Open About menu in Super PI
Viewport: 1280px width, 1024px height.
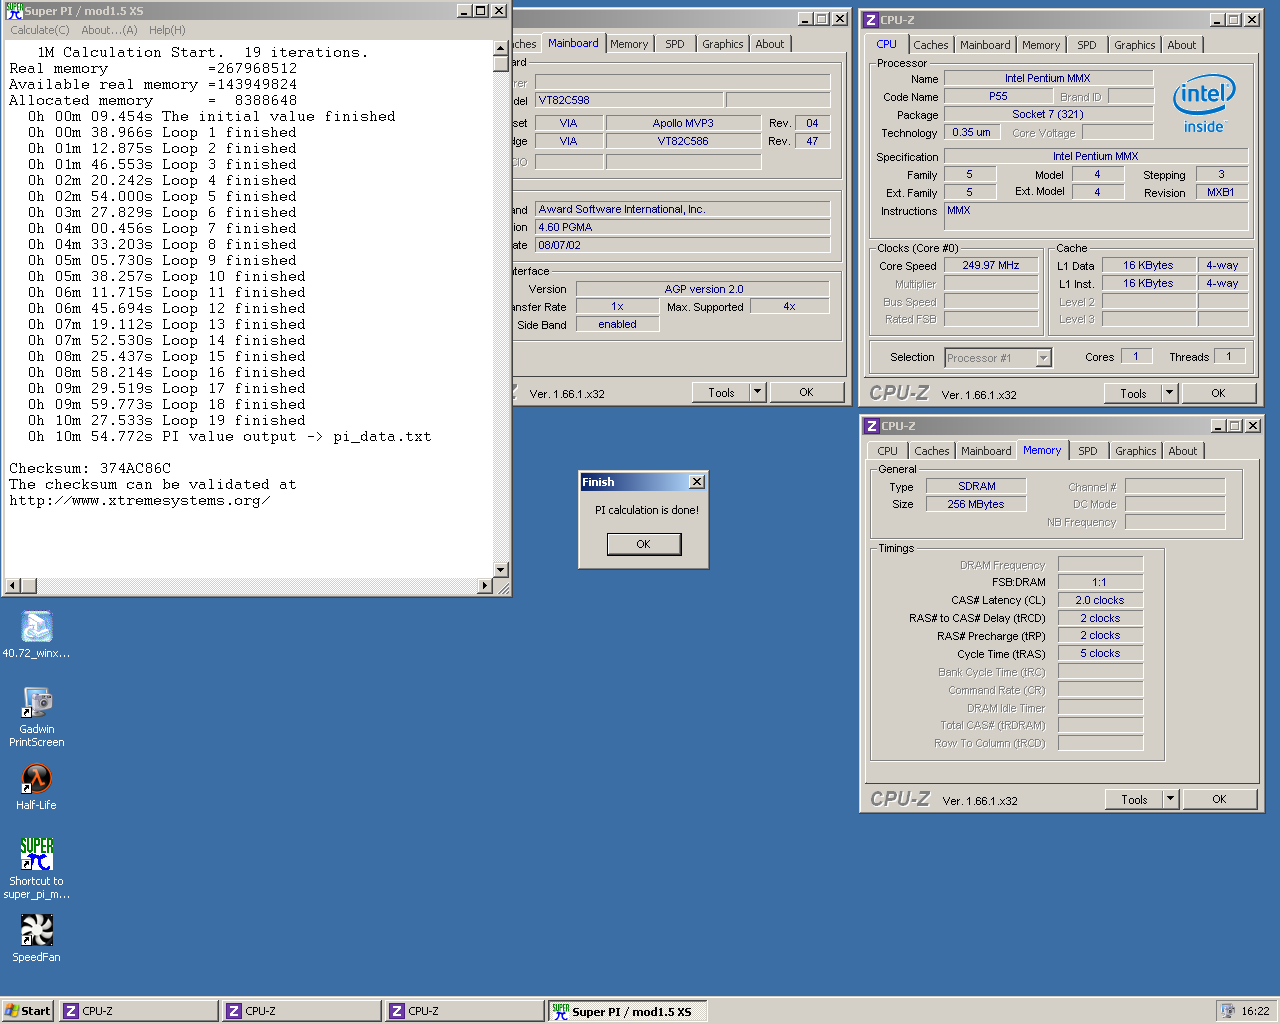(109, 30)
